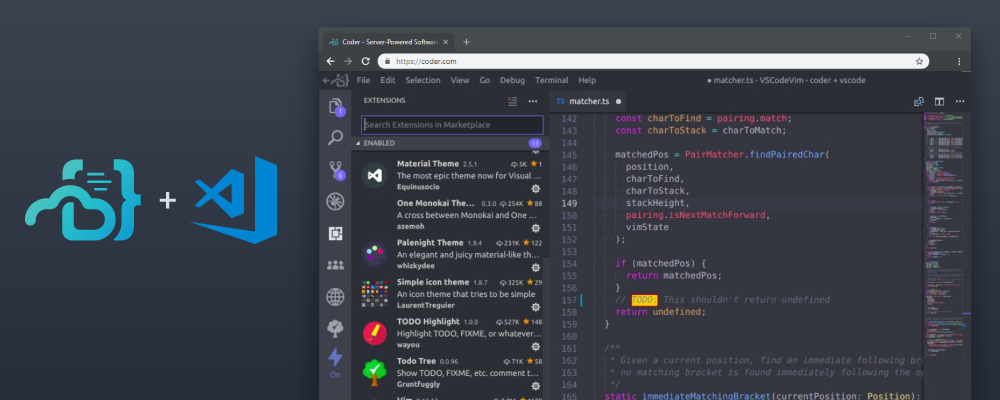Image resolution: width=1000 pixels, height=400 pixels.
Task: Click TODO Highlight extension logo
Action: [x=375, y=333]
